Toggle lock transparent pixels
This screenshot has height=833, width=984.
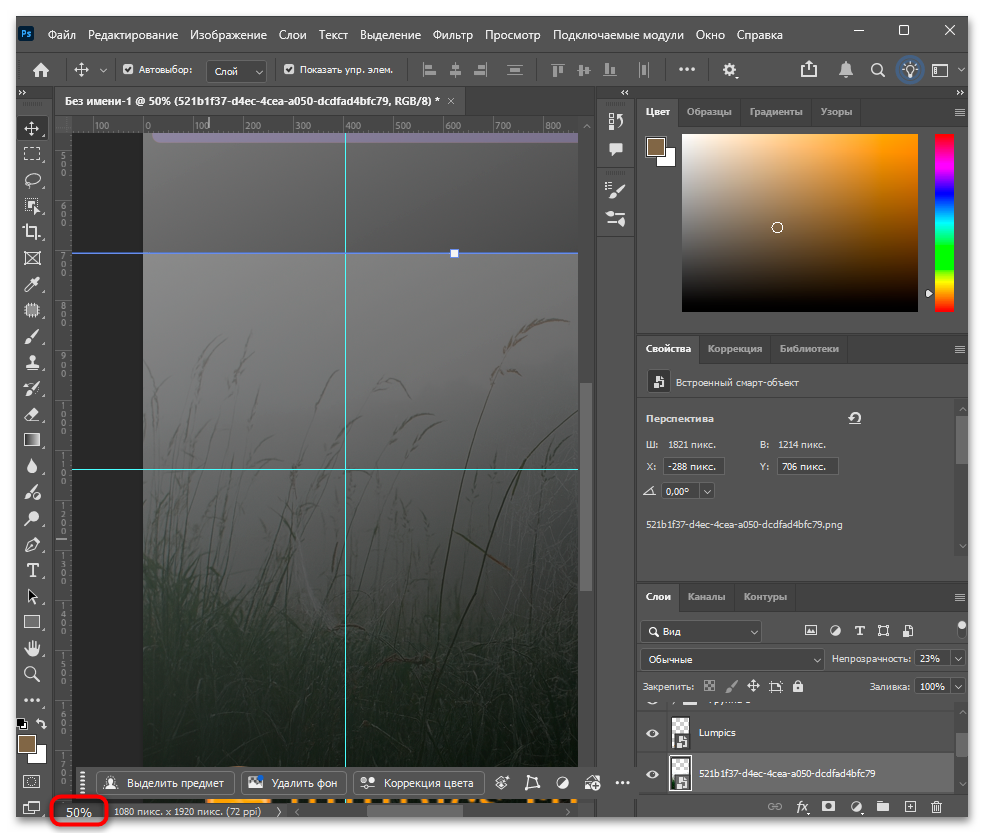tap(709, 687)
